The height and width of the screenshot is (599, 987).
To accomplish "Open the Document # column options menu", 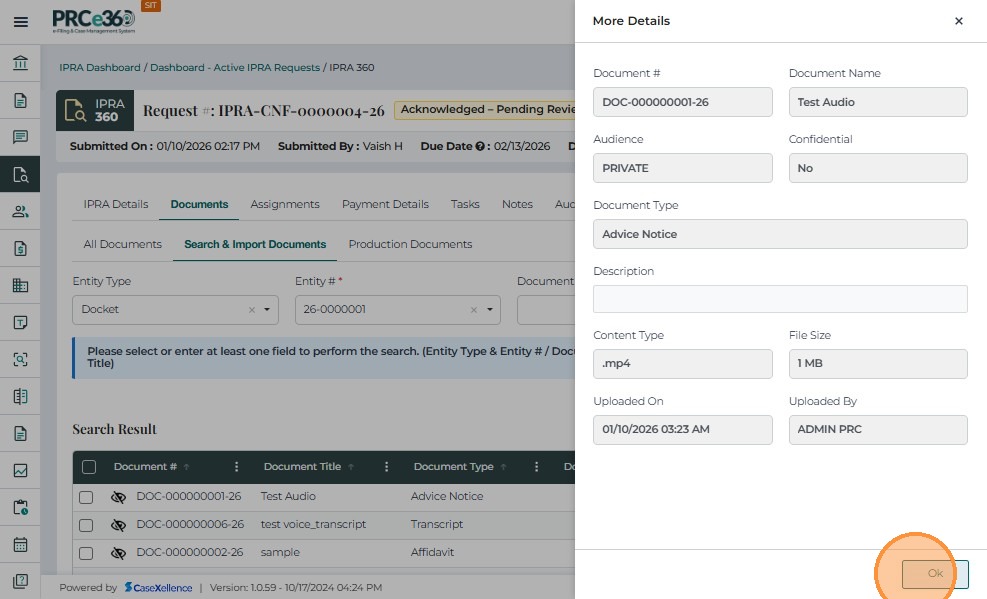I will click(236, 467).
